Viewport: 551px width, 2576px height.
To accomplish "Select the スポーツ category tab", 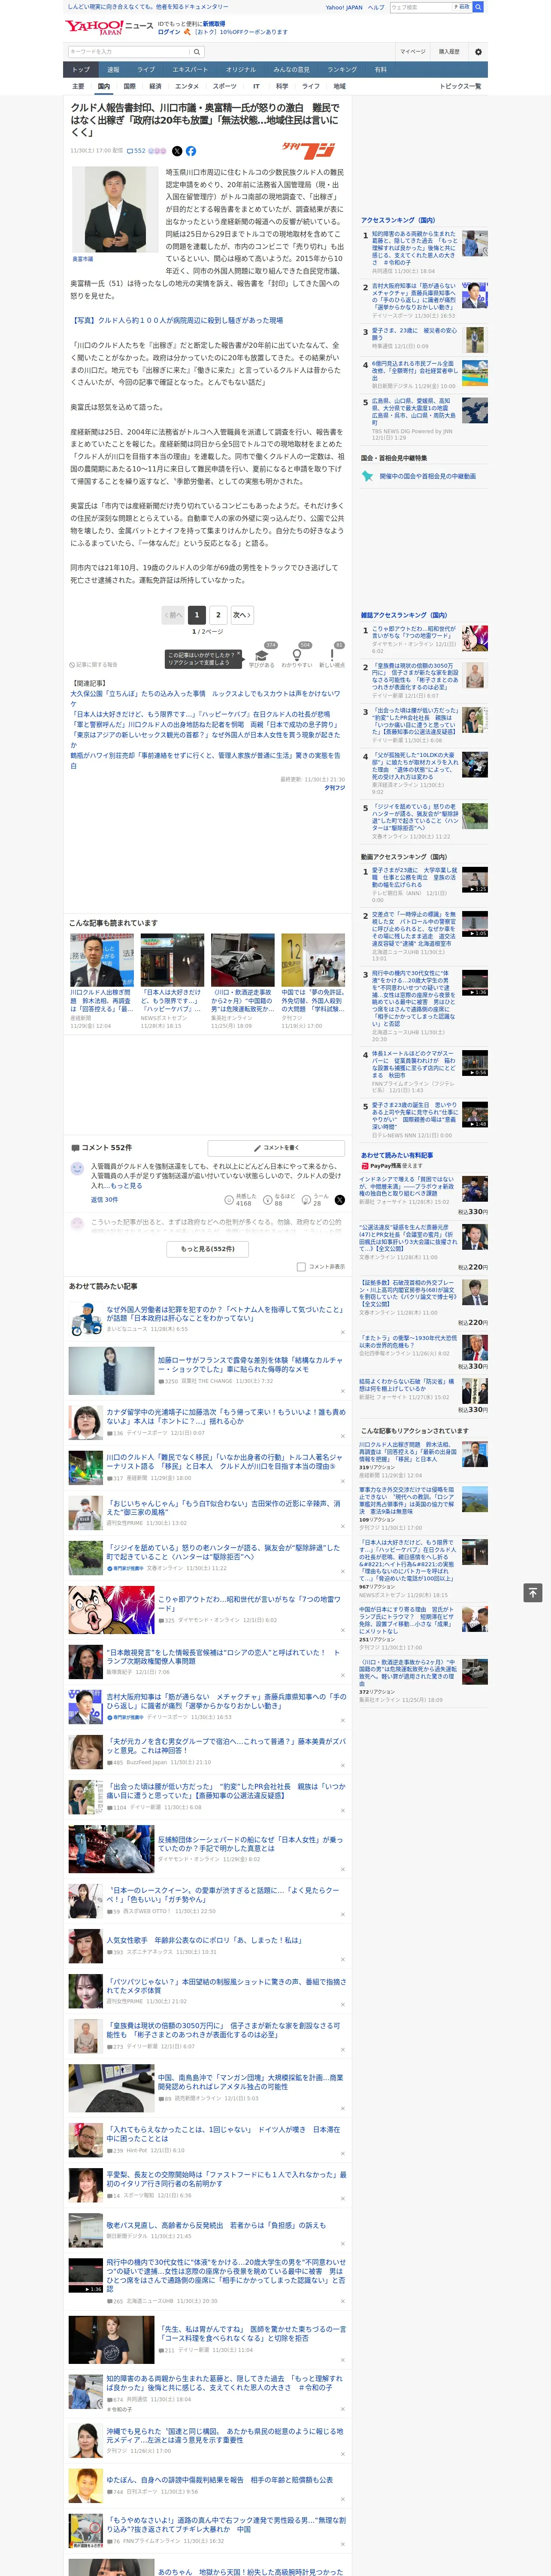I will [x=225, y=86].
